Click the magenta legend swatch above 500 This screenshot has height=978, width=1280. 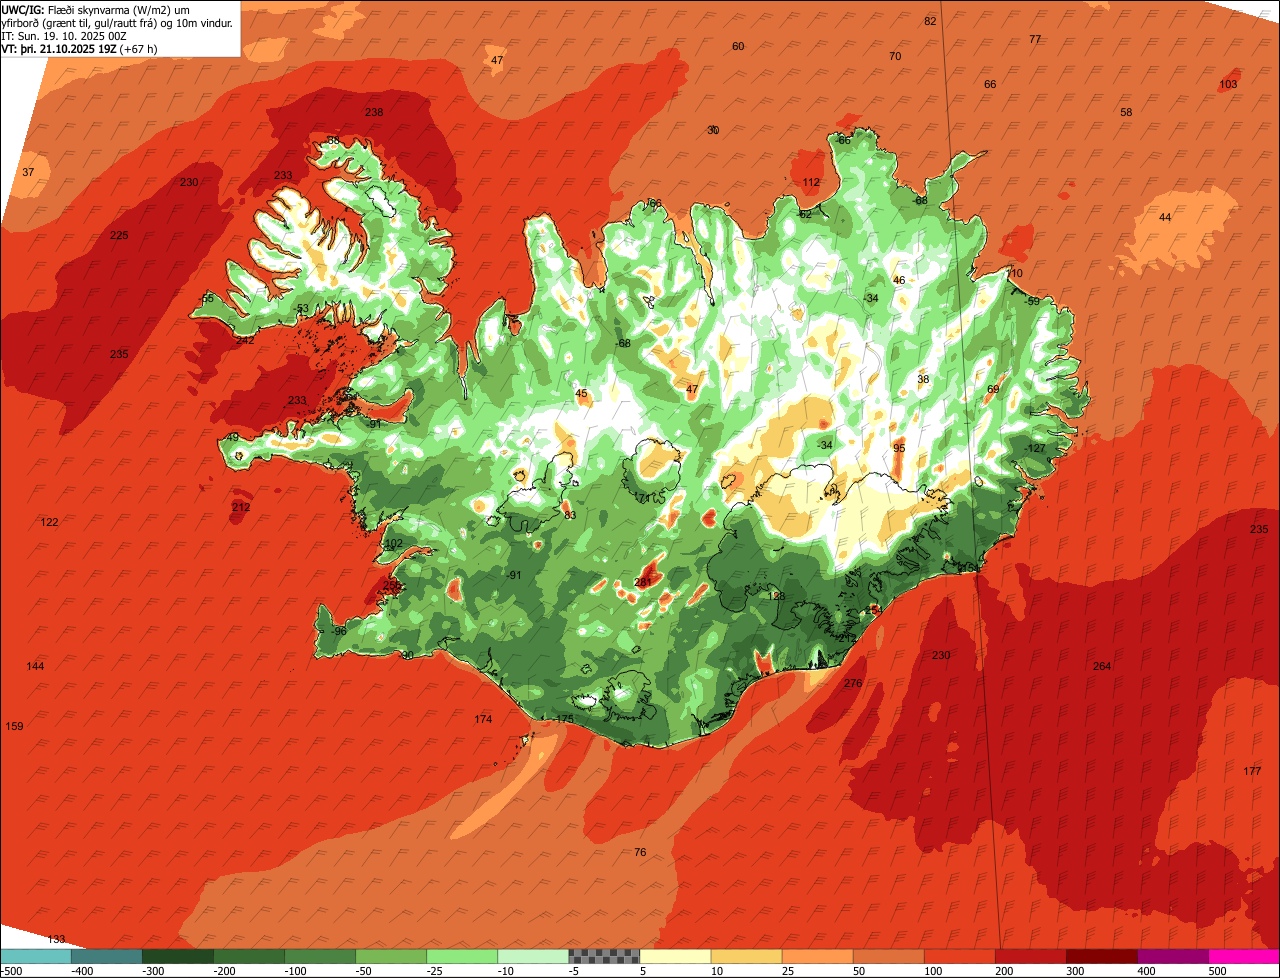coord(1244,956)
